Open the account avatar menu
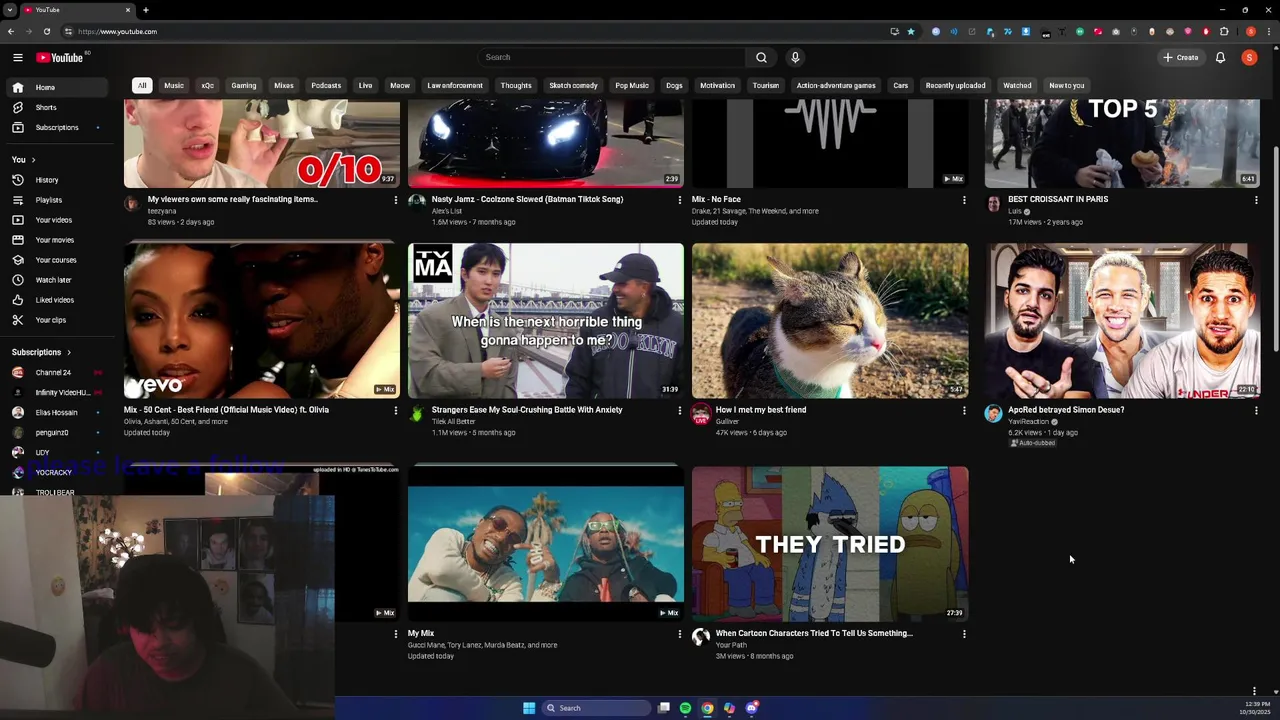The width and height of the screenshot is (1280, 720). (1249, 57)
